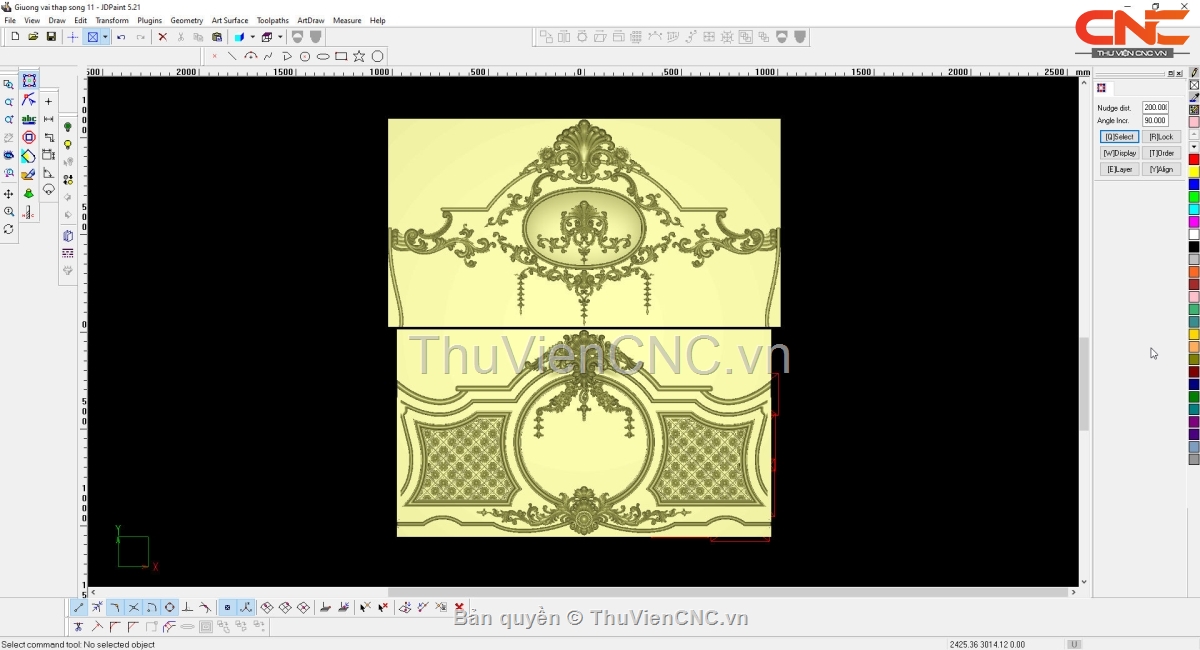Click the [E]Layer button
Viewport: 1200px width, 650px height.
[x=1119, y=170]
